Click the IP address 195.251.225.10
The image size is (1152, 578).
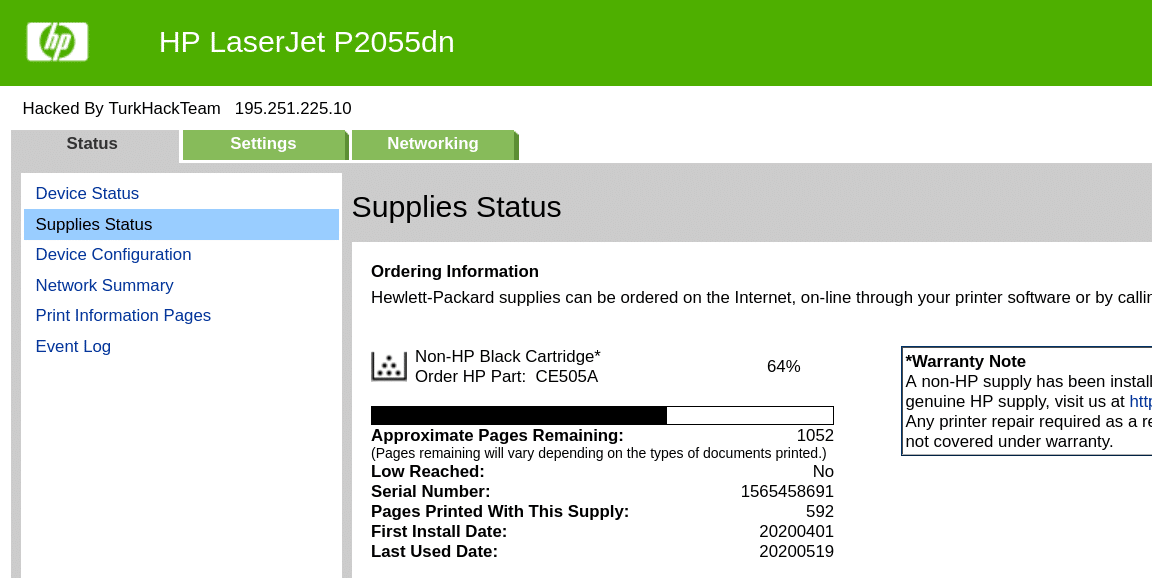pyautogui.click(x=293, y=109)
